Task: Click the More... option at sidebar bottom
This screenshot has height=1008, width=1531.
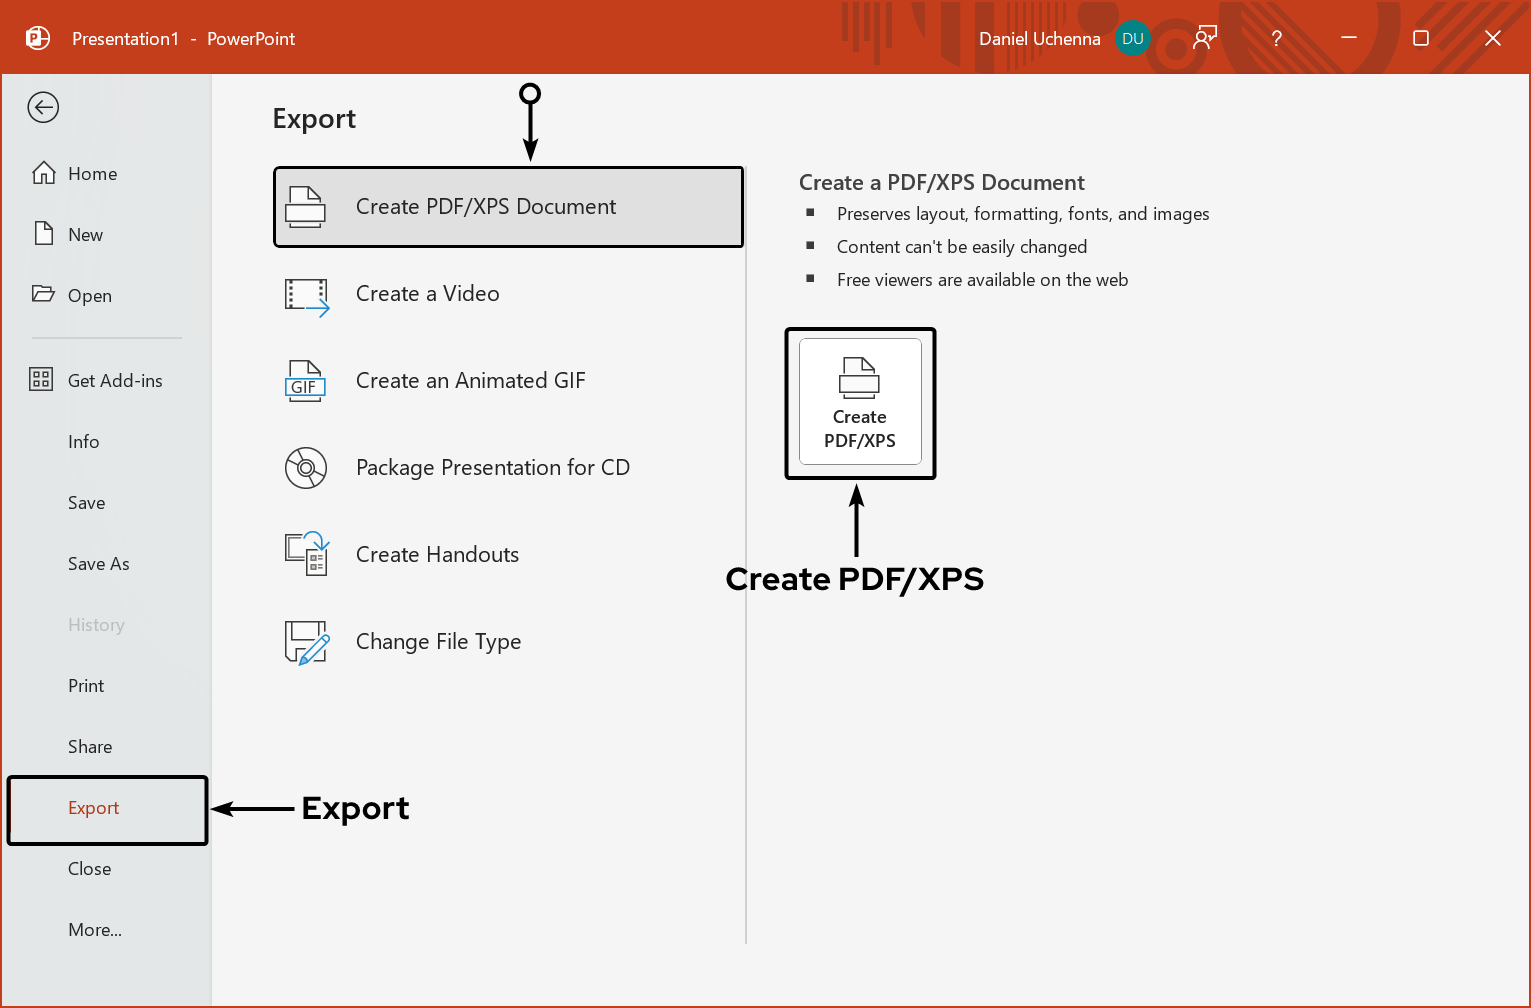Action: click(94, 929)
